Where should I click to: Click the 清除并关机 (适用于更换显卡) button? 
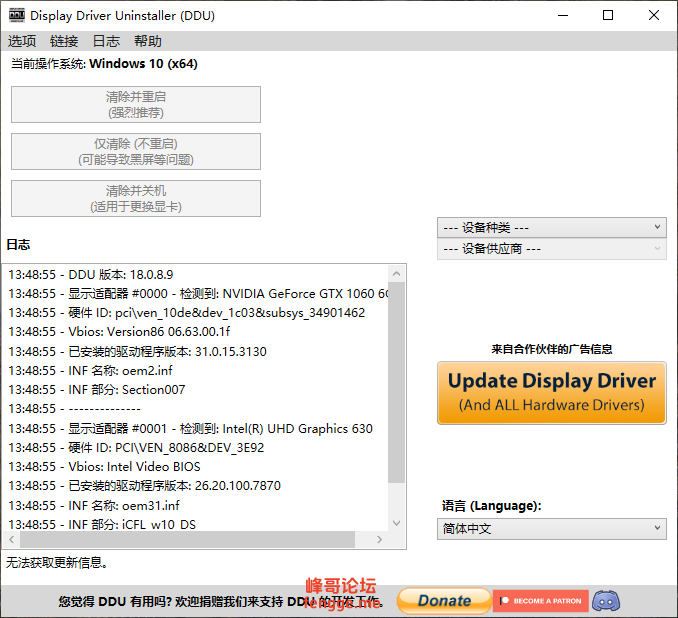pyautogui.click(x=136, y=199)
